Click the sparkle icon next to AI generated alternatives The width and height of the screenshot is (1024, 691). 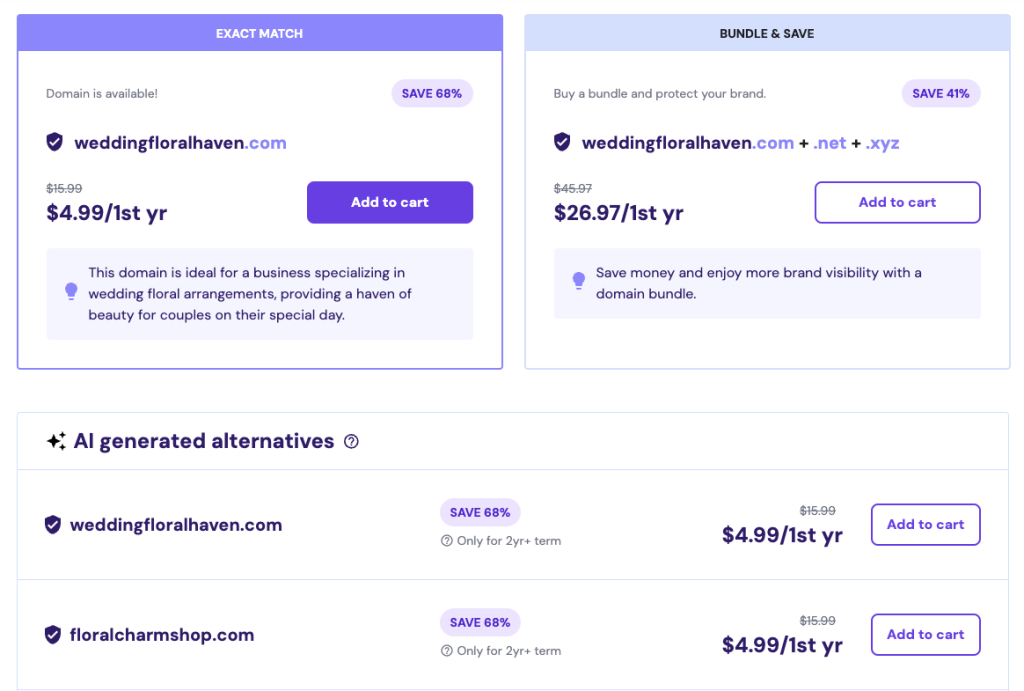coord(57,440)
